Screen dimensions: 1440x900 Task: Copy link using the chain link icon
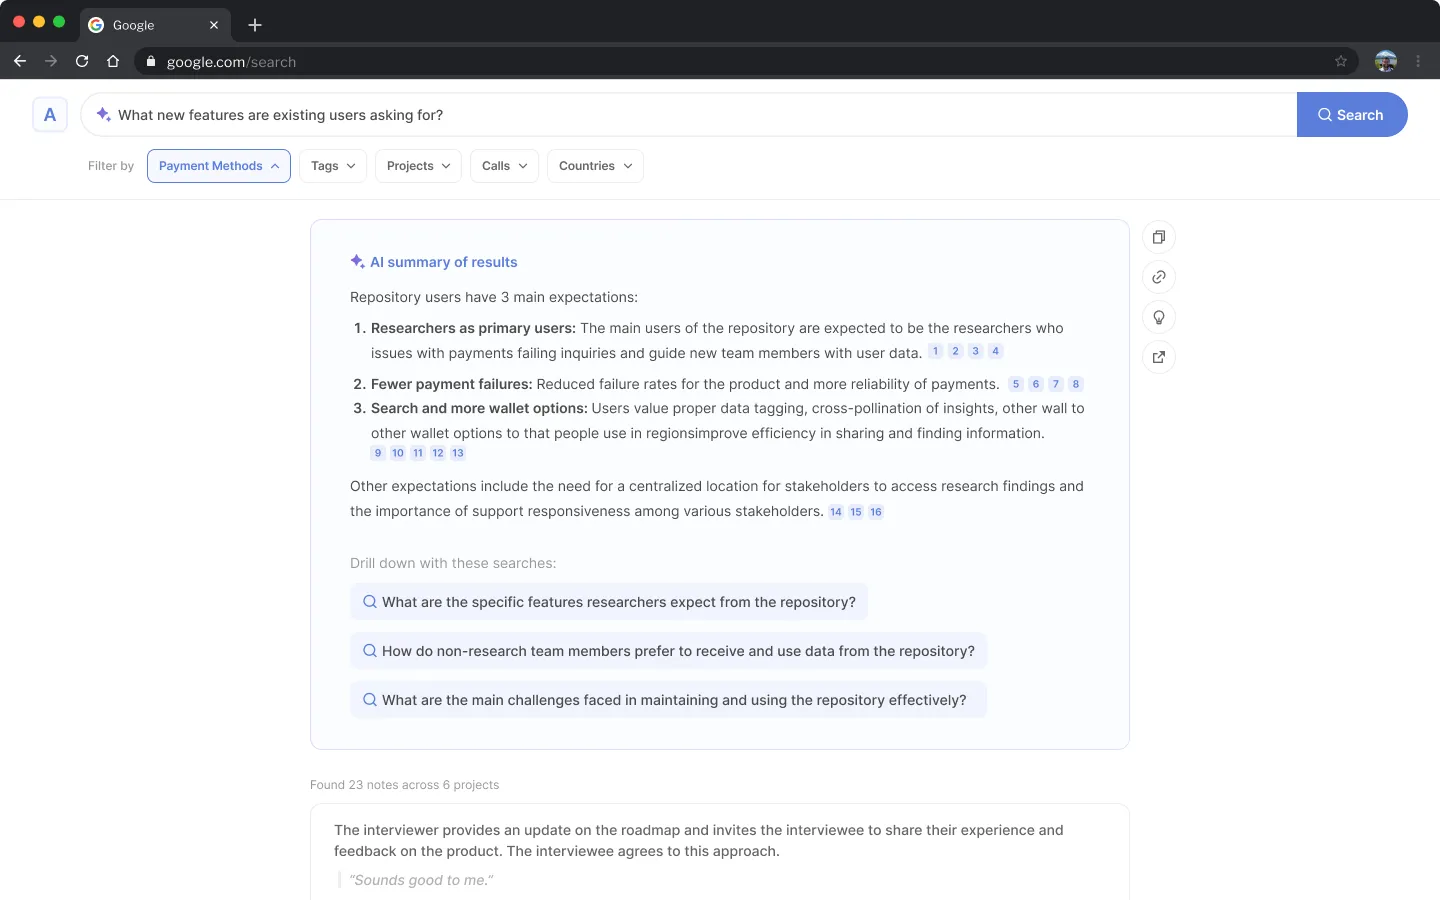1159,277
